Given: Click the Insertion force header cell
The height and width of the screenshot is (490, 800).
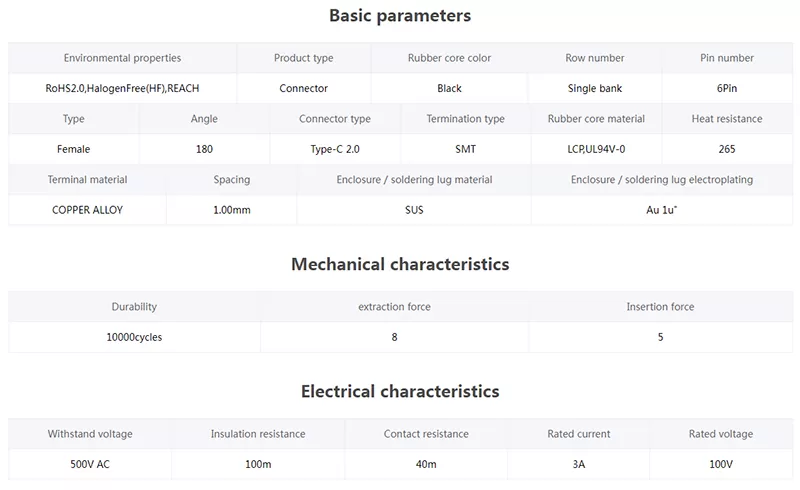Looking at the screenshot, I should pyautogui.click(x=661, y=306).
